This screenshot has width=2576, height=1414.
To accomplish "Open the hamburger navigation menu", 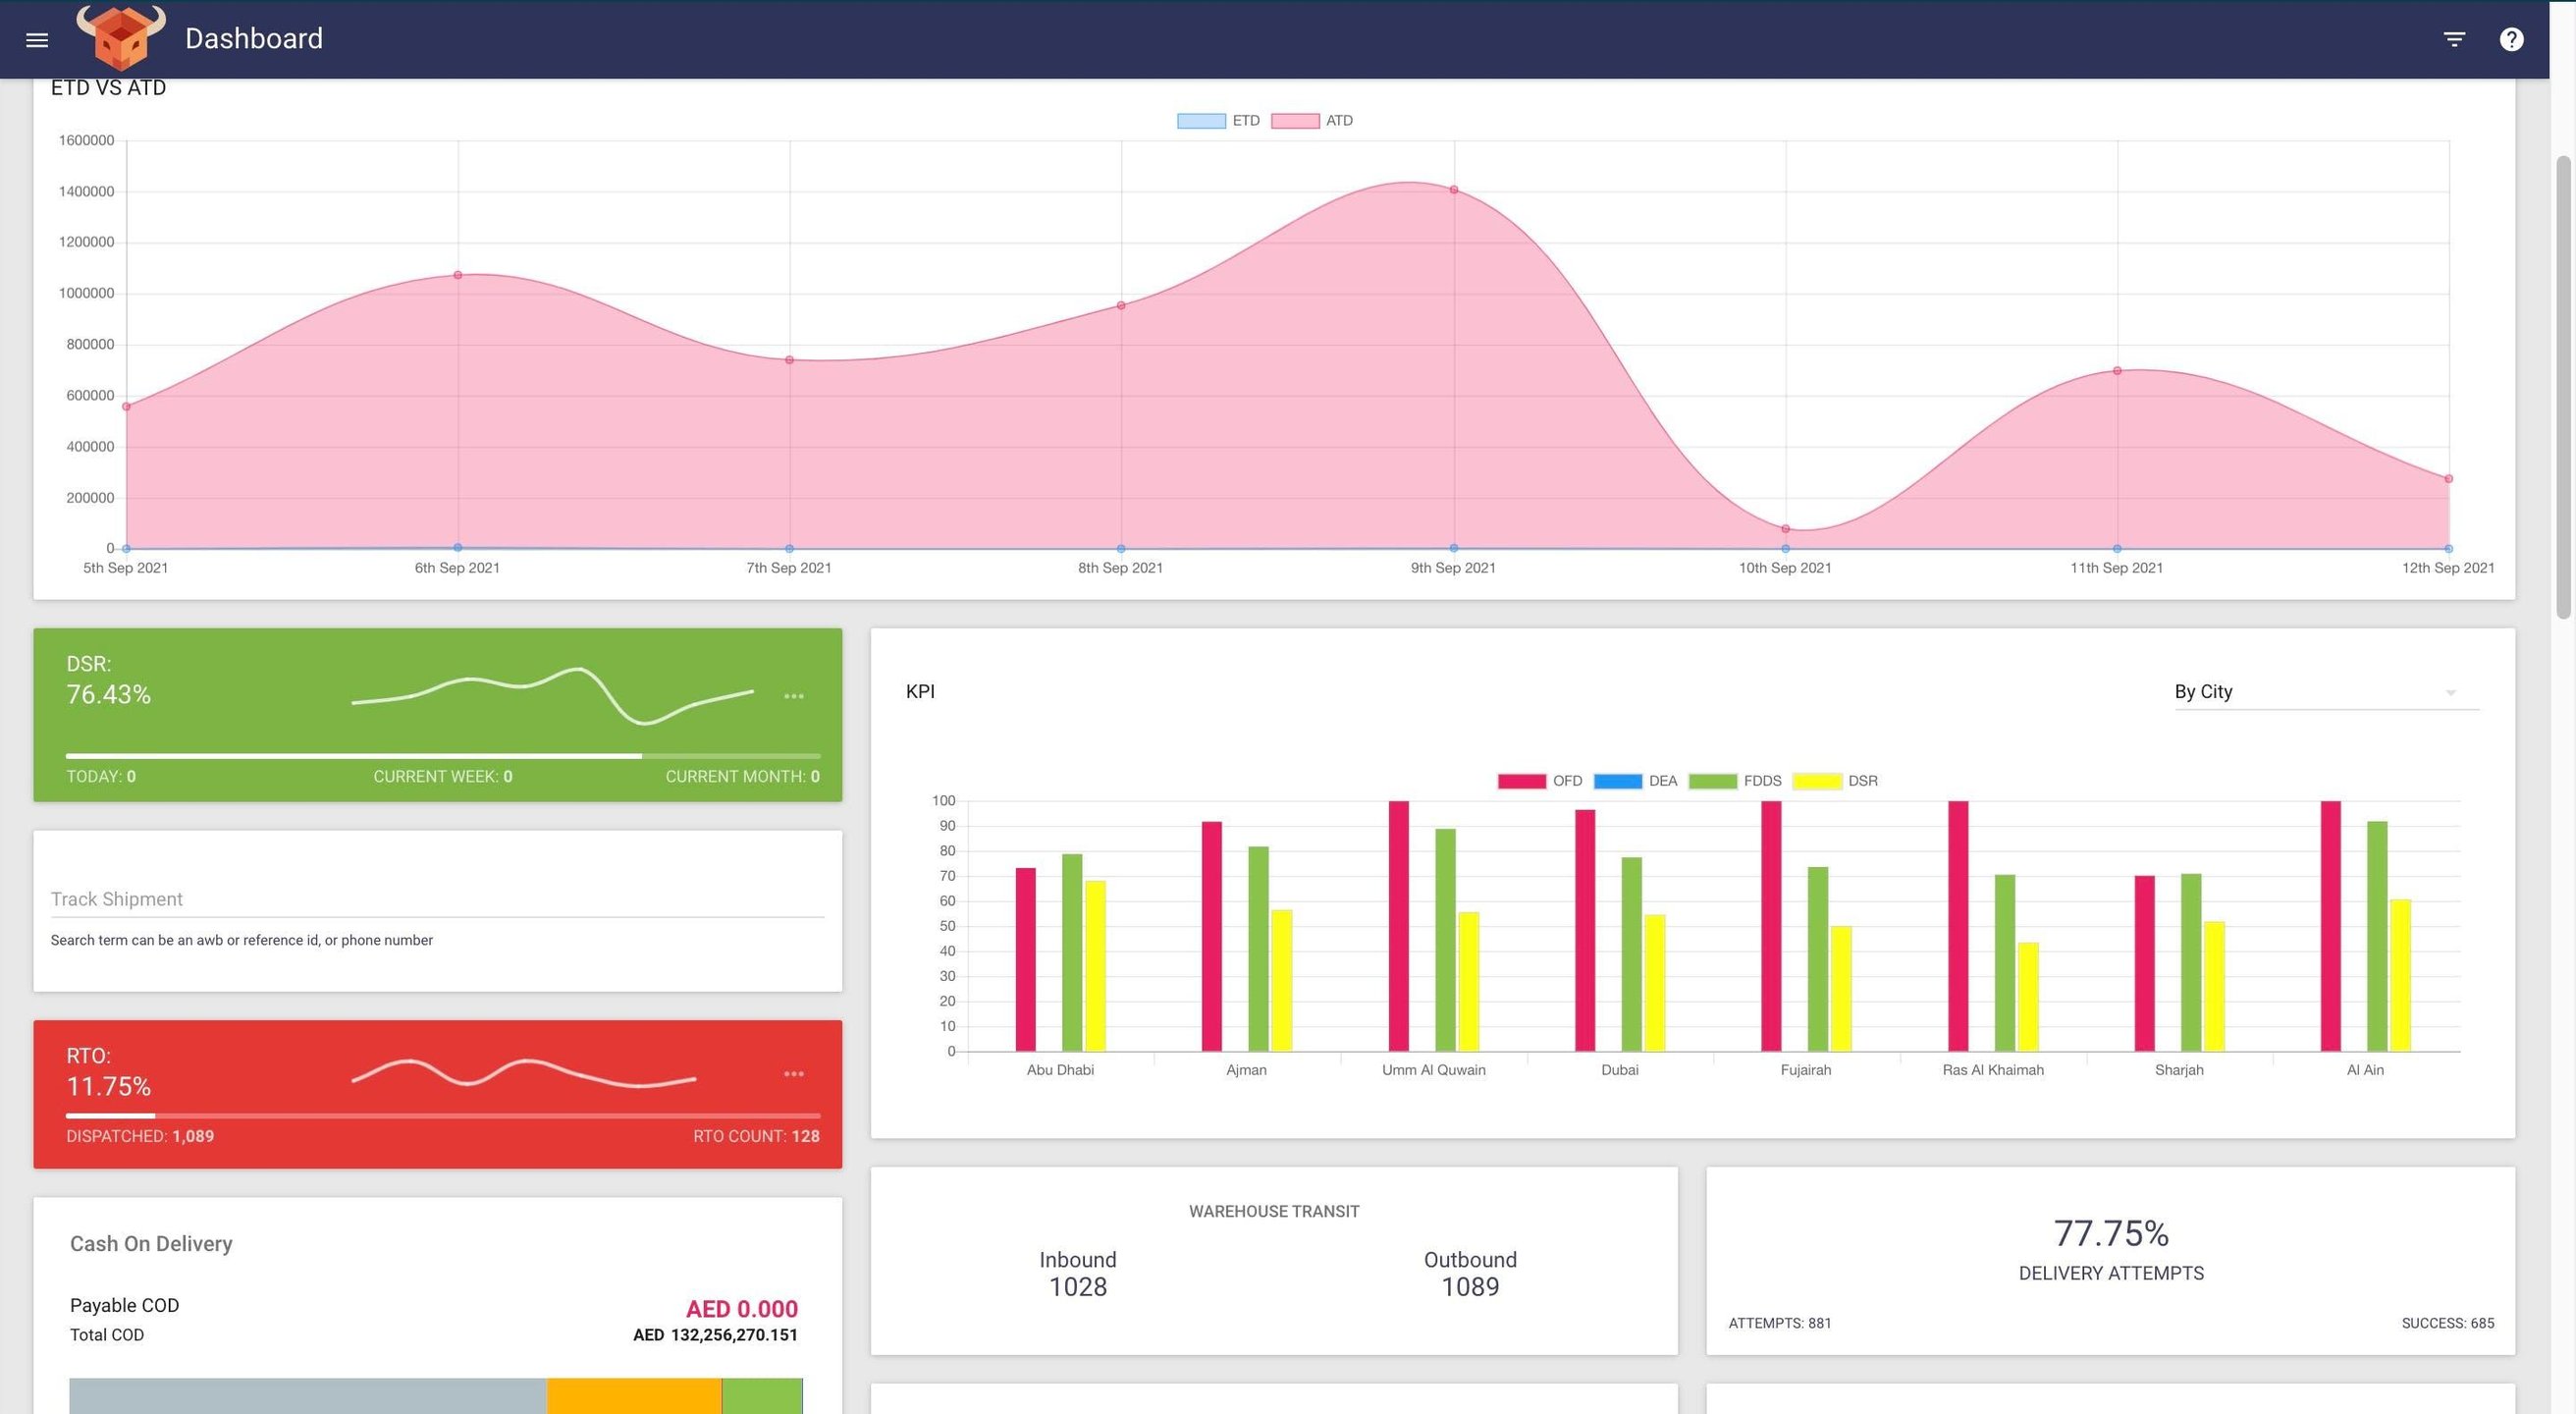I will tap(37, 40).
